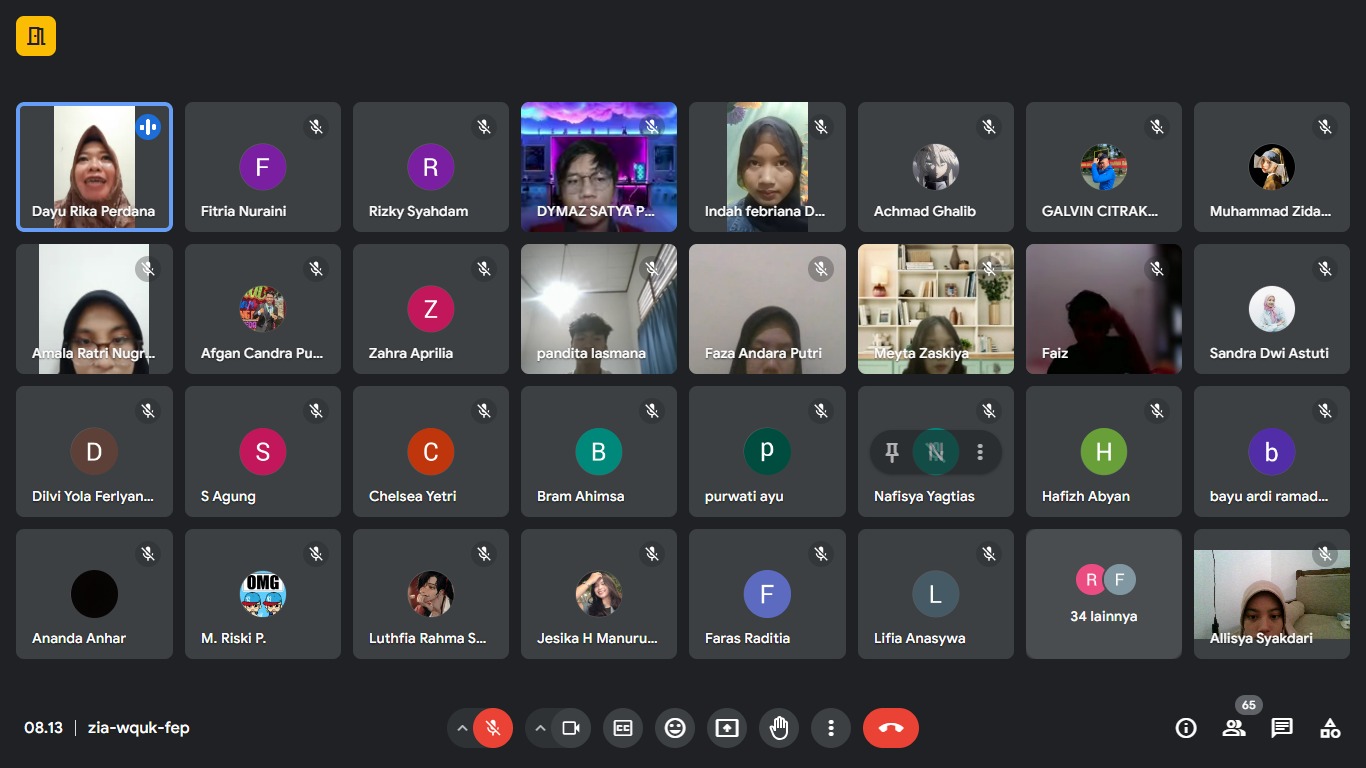Screen dimensions: 1366x768
Task: Open the activities shapes icon
Action: pos(1330,728)
